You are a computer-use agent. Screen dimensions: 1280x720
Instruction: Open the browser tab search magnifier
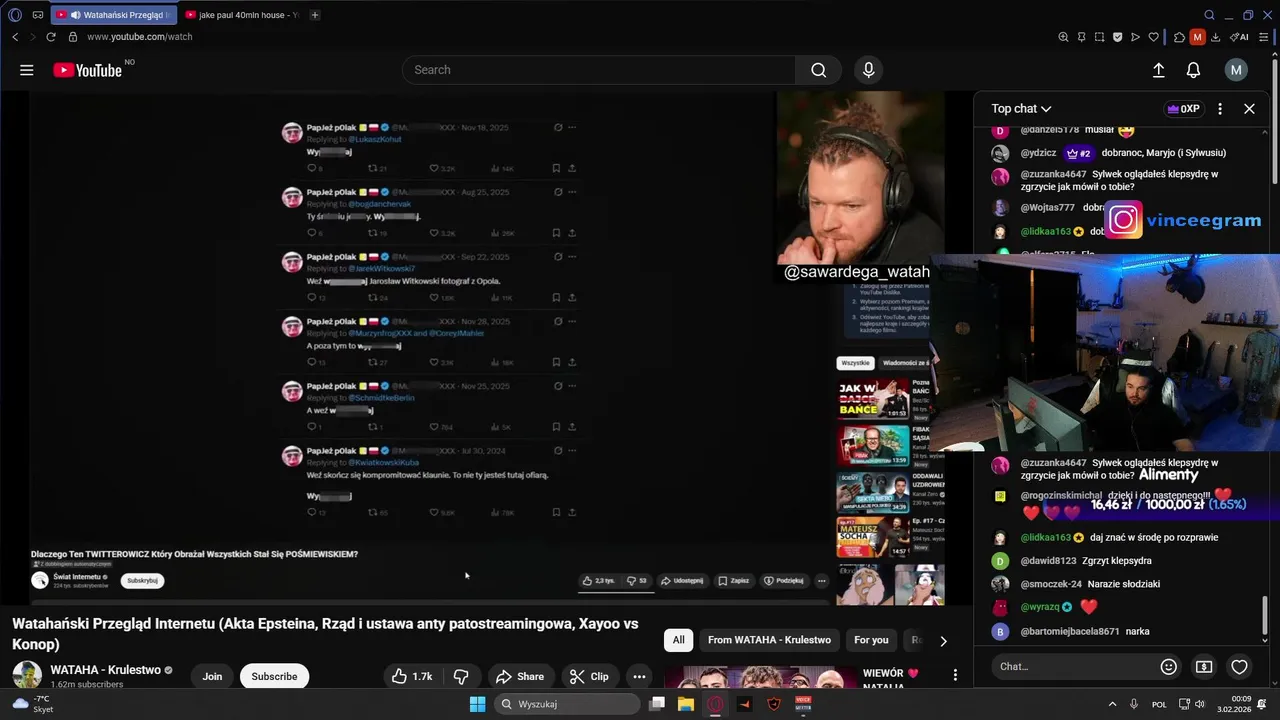(x=1209, y=15)
